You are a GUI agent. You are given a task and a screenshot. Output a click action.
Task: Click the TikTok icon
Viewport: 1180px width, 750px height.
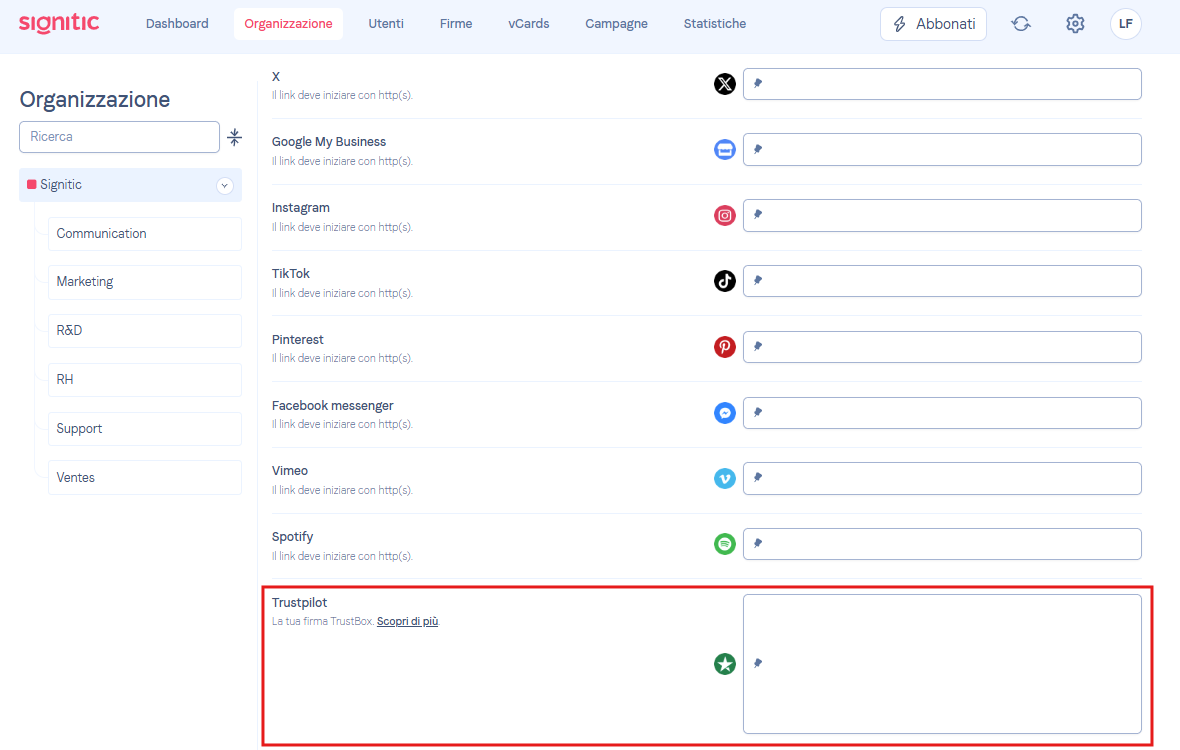pyautogui.click(x=724, y=281)
